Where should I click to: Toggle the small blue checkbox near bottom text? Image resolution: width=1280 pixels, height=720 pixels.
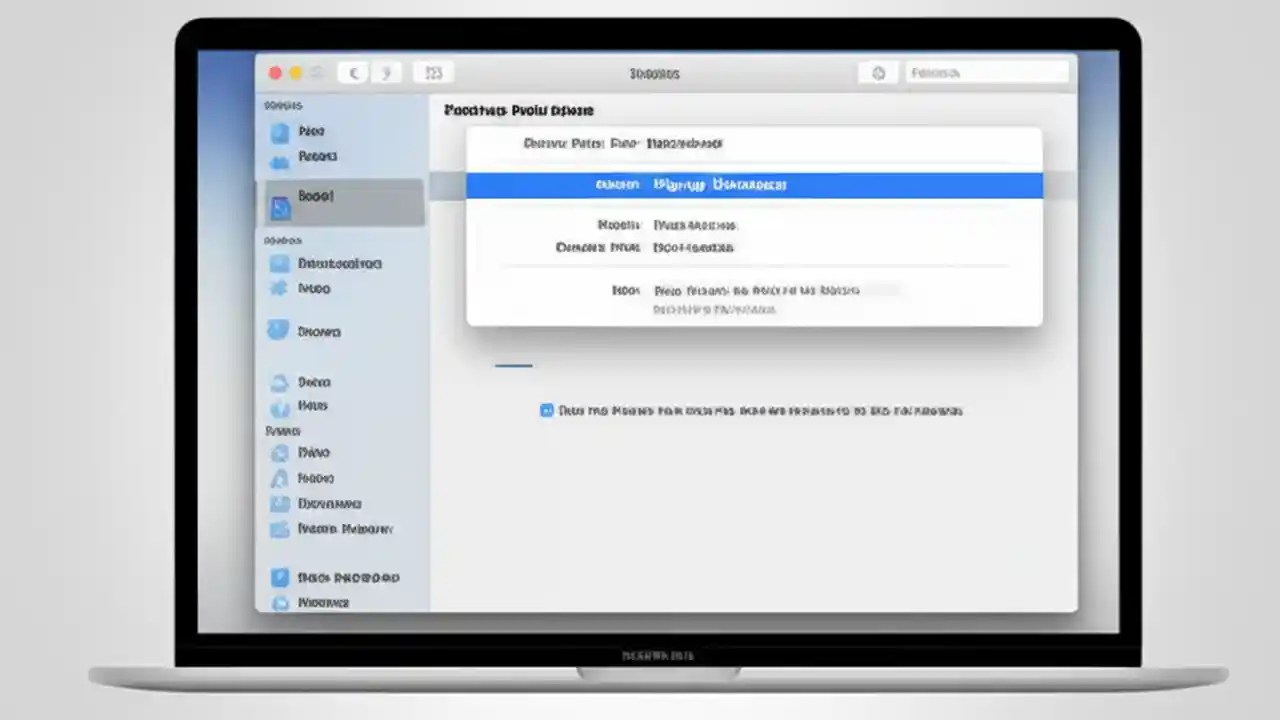click(546, 410)
